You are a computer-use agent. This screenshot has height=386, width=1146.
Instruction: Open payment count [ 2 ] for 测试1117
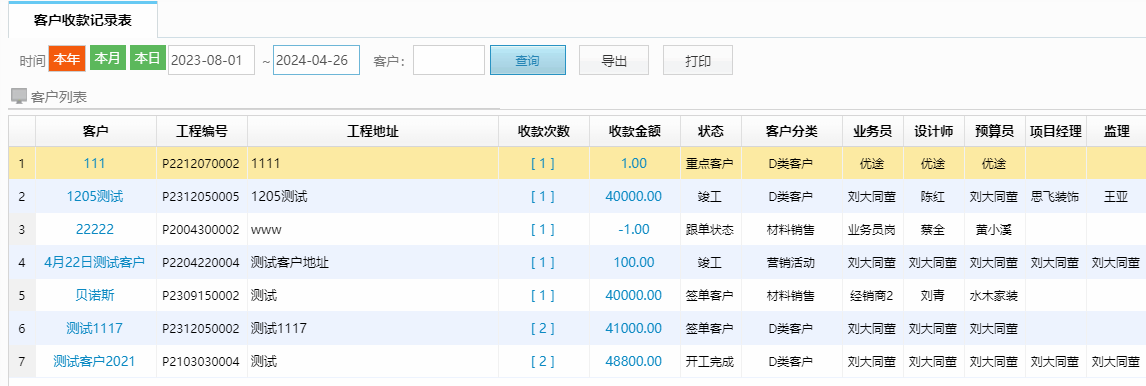(x=542, y=328)
